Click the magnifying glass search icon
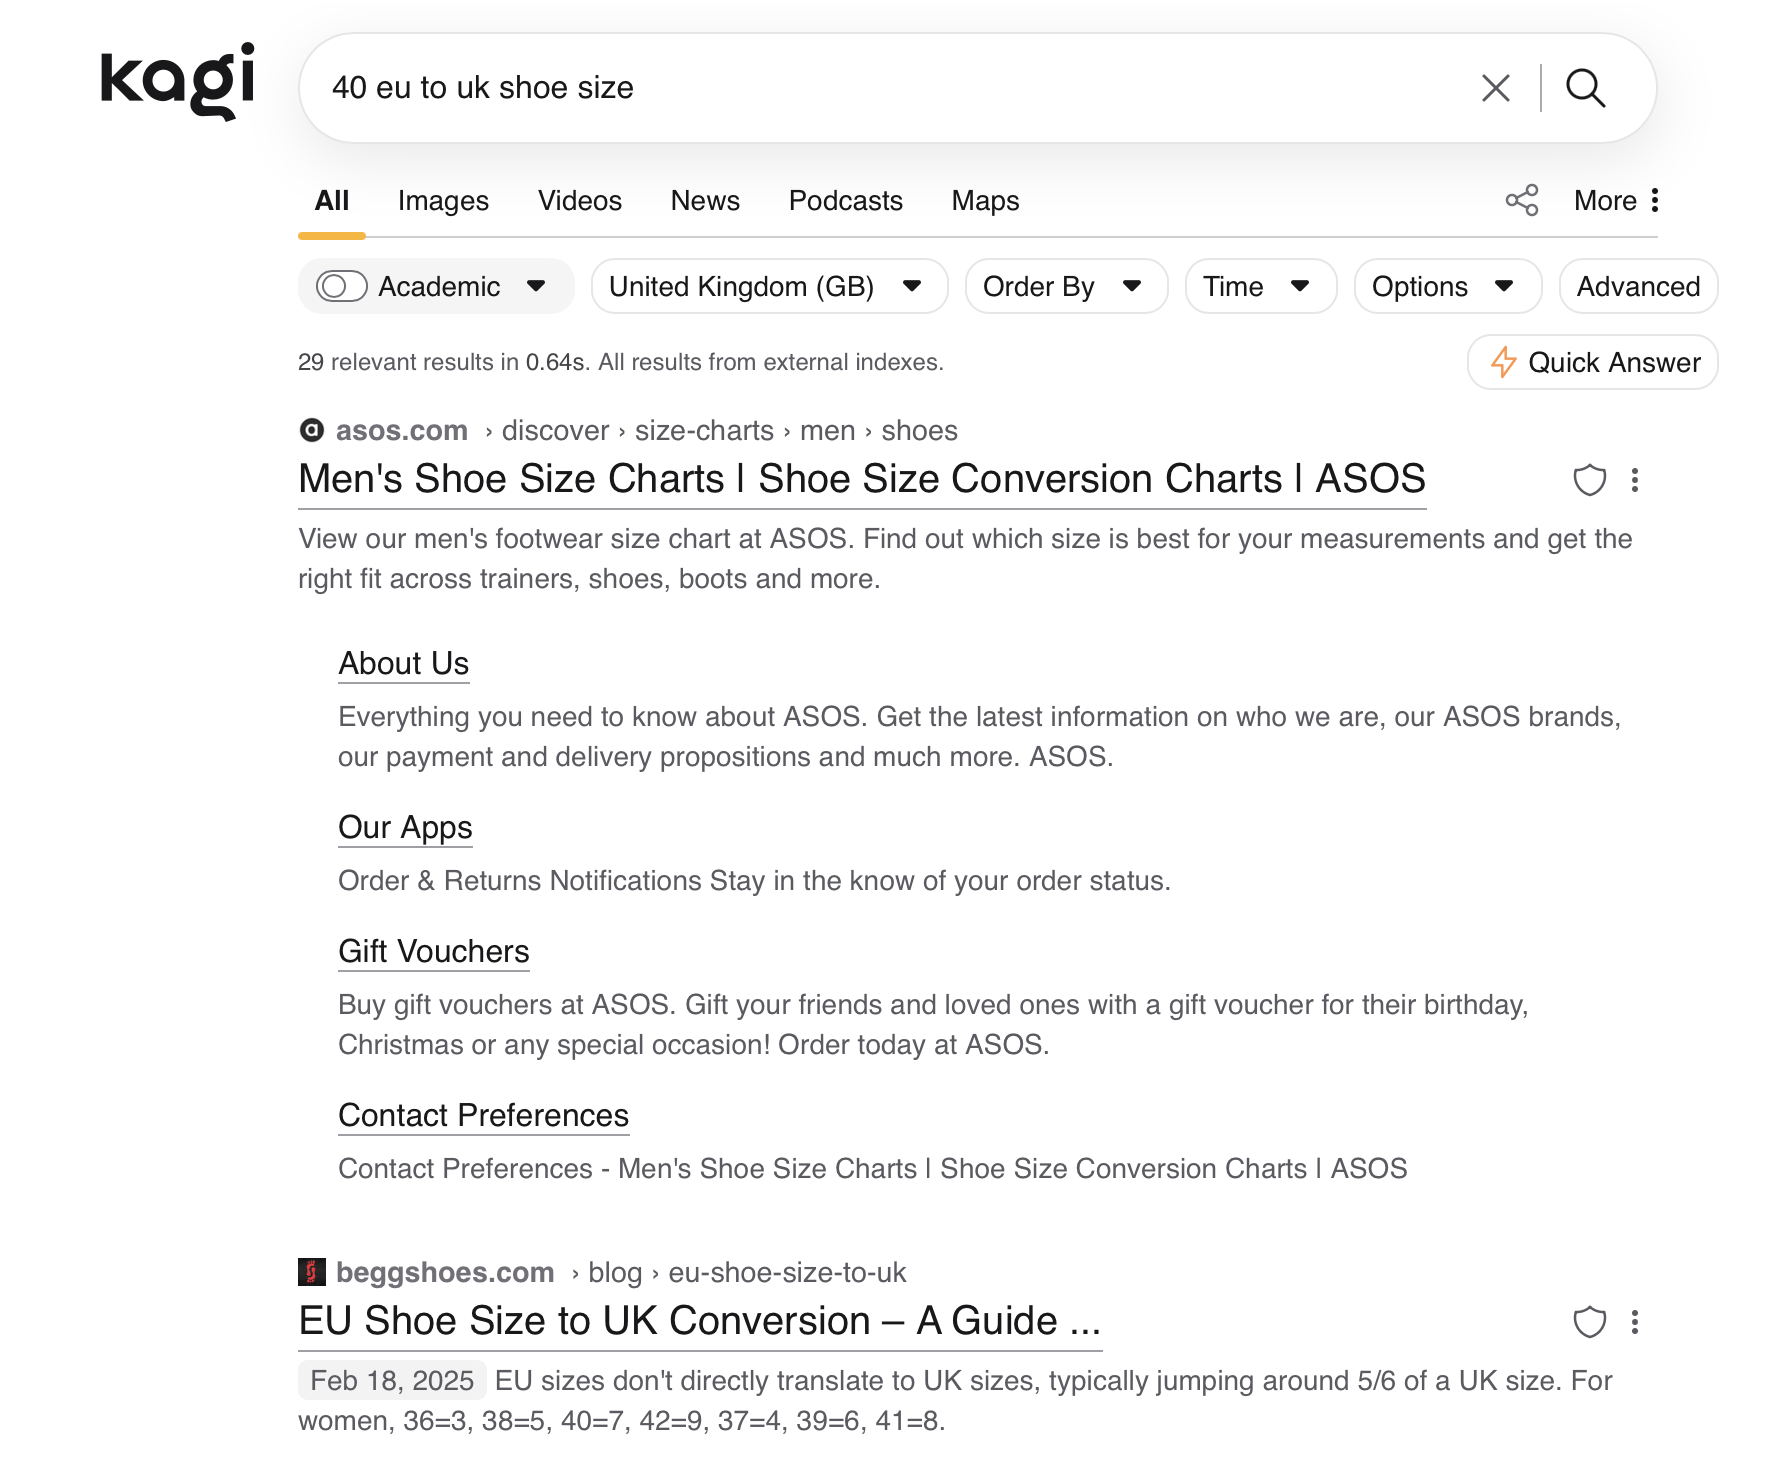Viewport: 1786px width, 1462px height. (1585, 88)
